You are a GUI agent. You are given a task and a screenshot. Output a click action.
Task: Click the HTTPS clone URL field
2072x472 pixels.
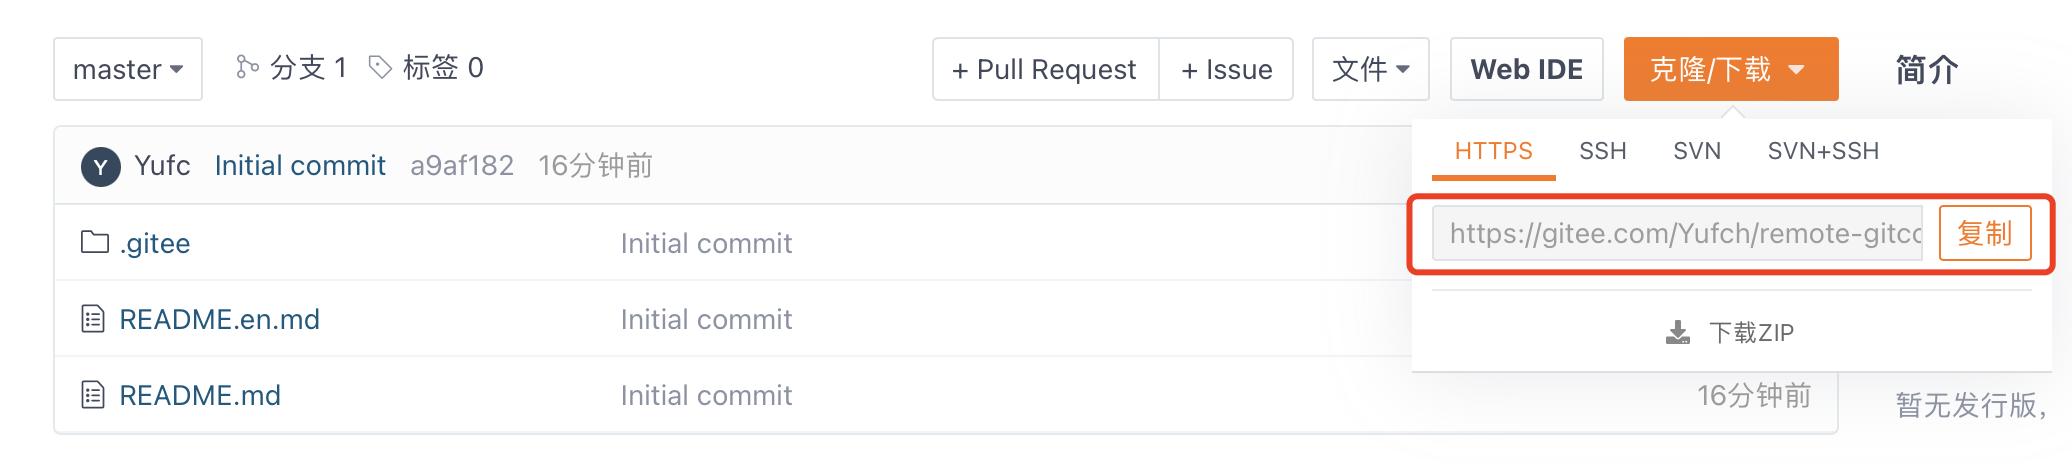point(1677,233)
